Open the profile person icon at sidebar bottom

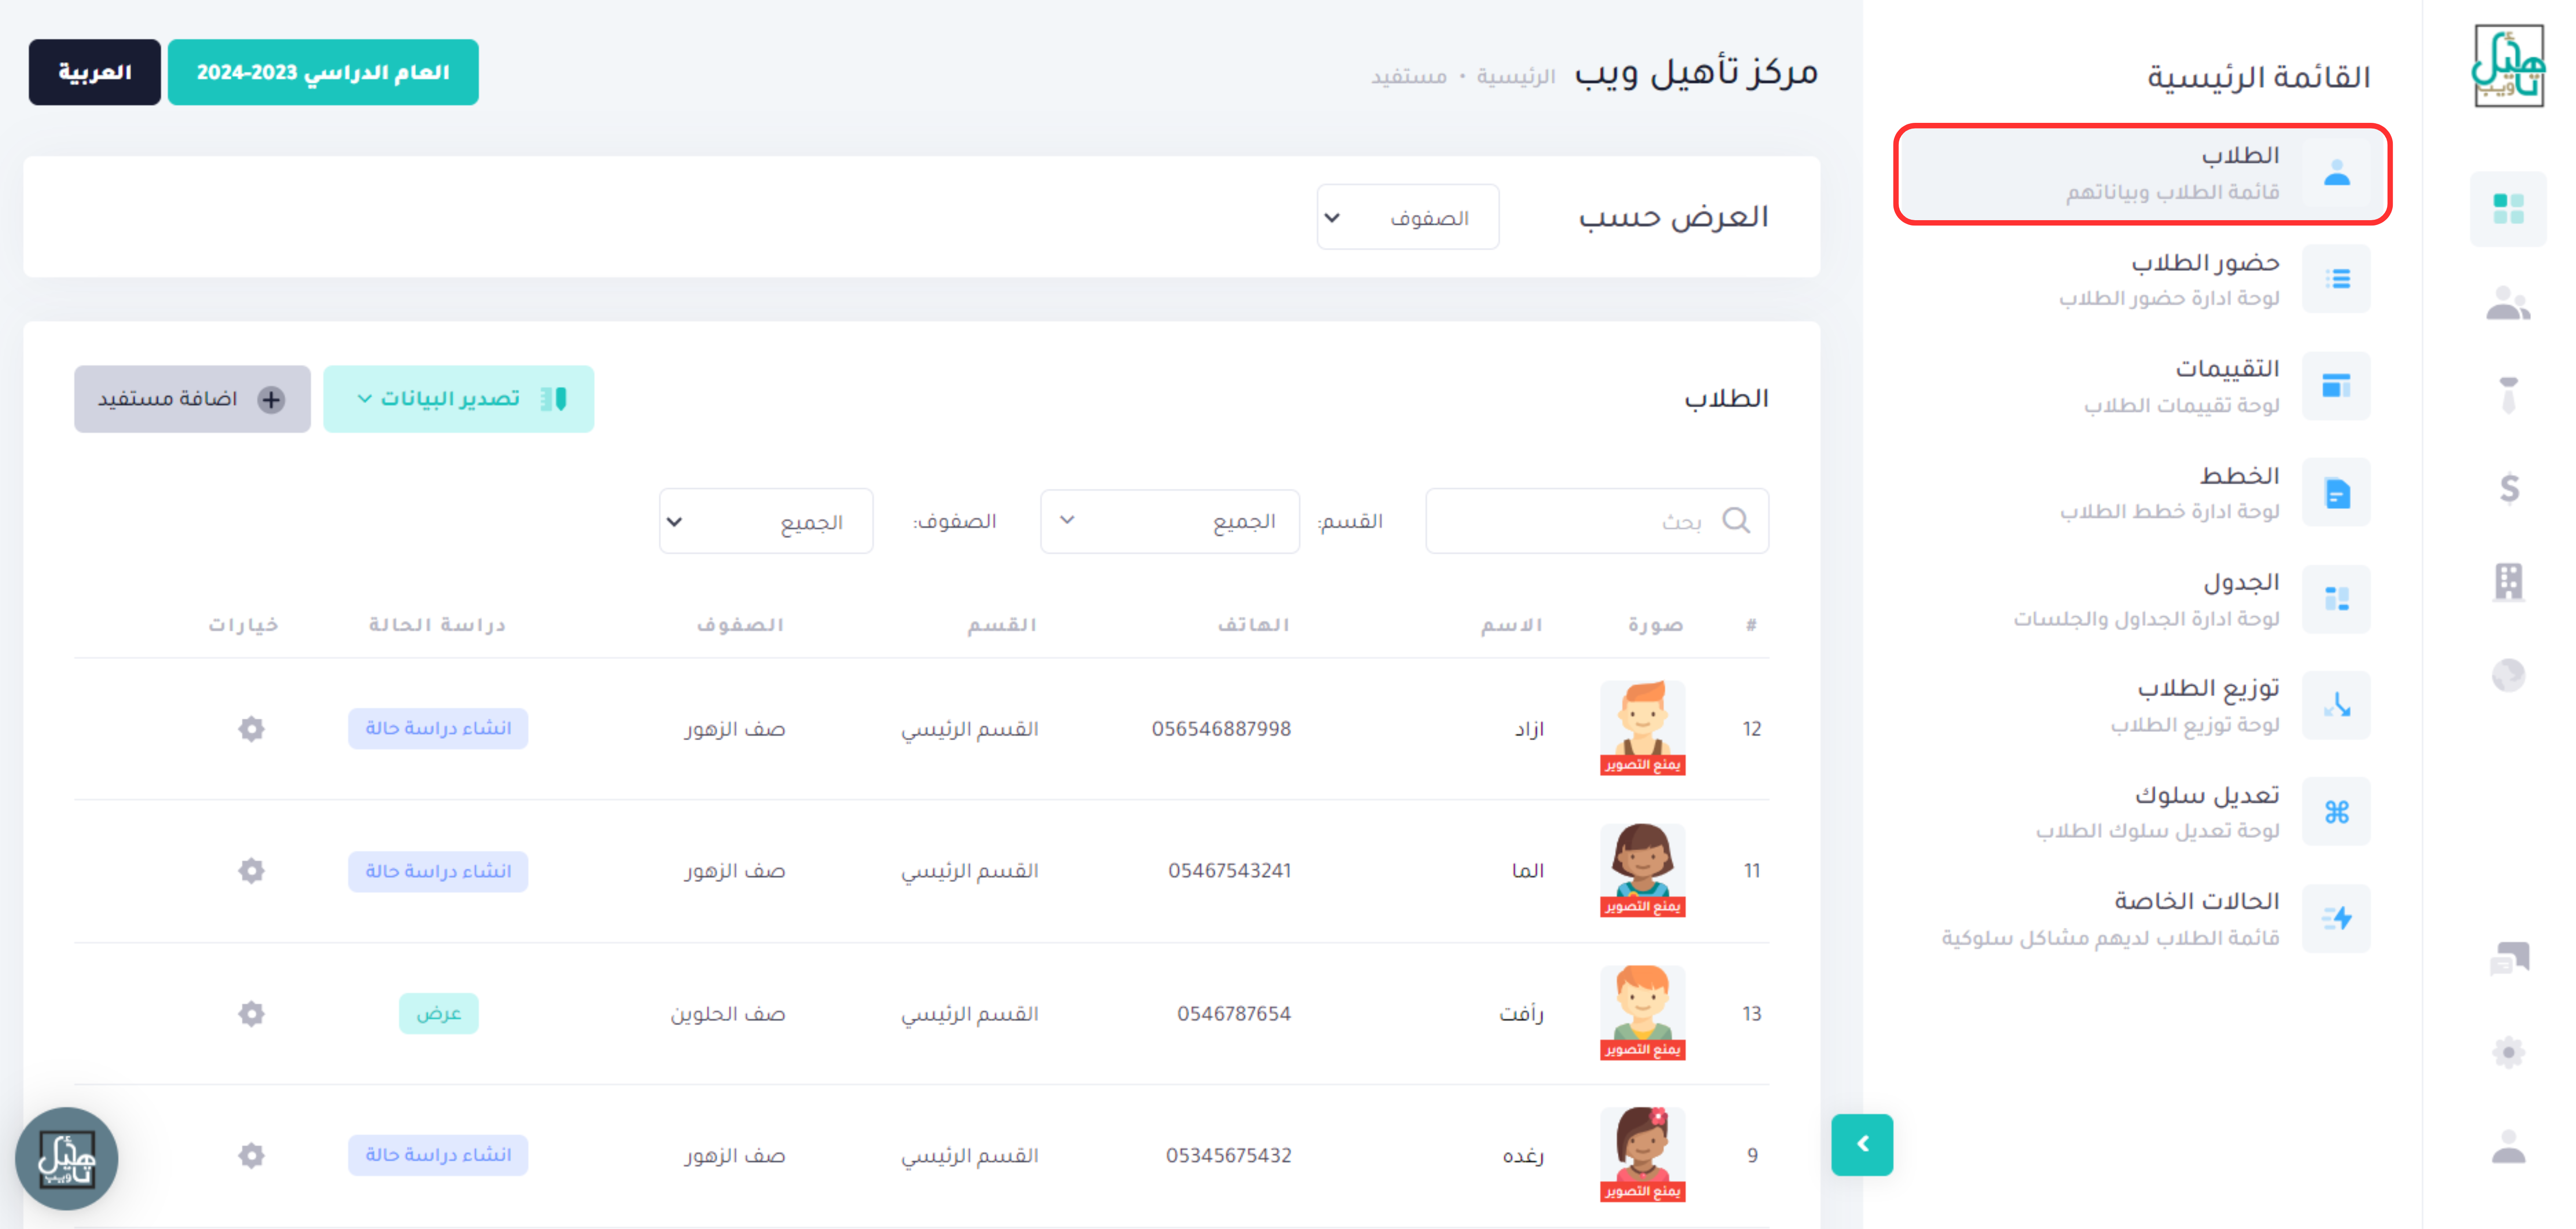coord(2508,1146)
